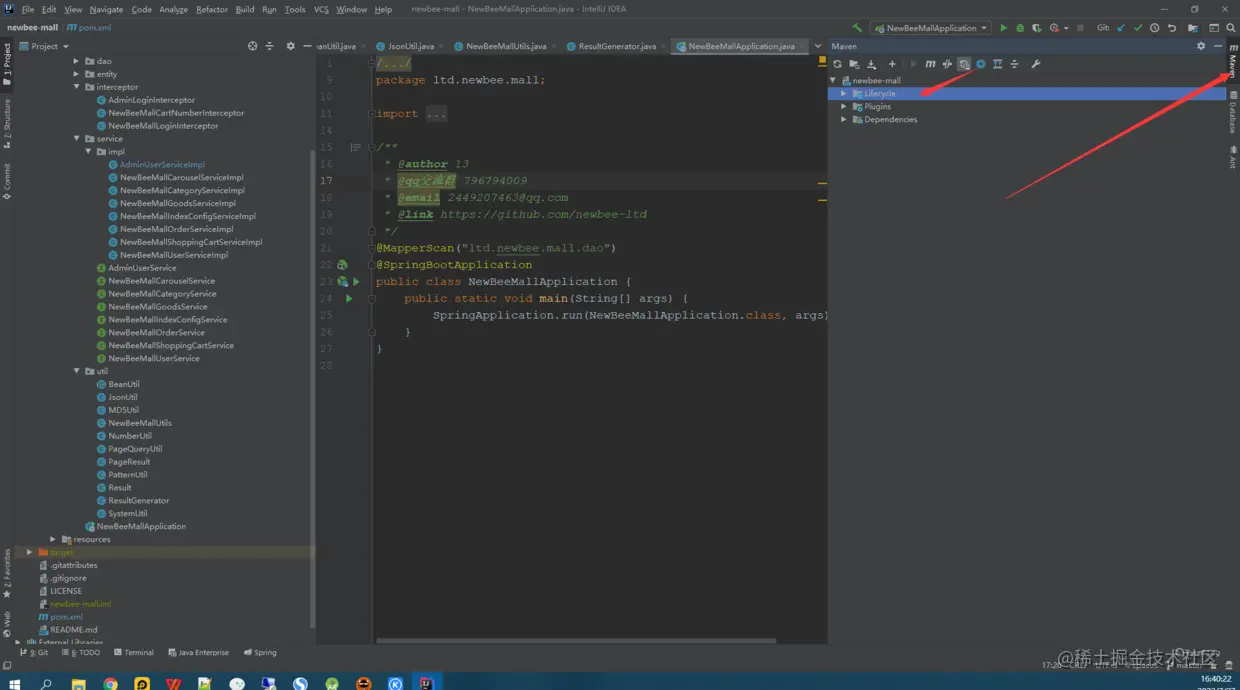Click the green Run button in toolbar

[1004, 28]
